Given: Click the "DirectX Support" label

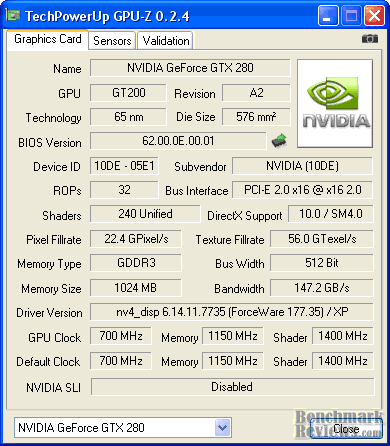Looking at the screenshot, I should click(x=245, y=216).
